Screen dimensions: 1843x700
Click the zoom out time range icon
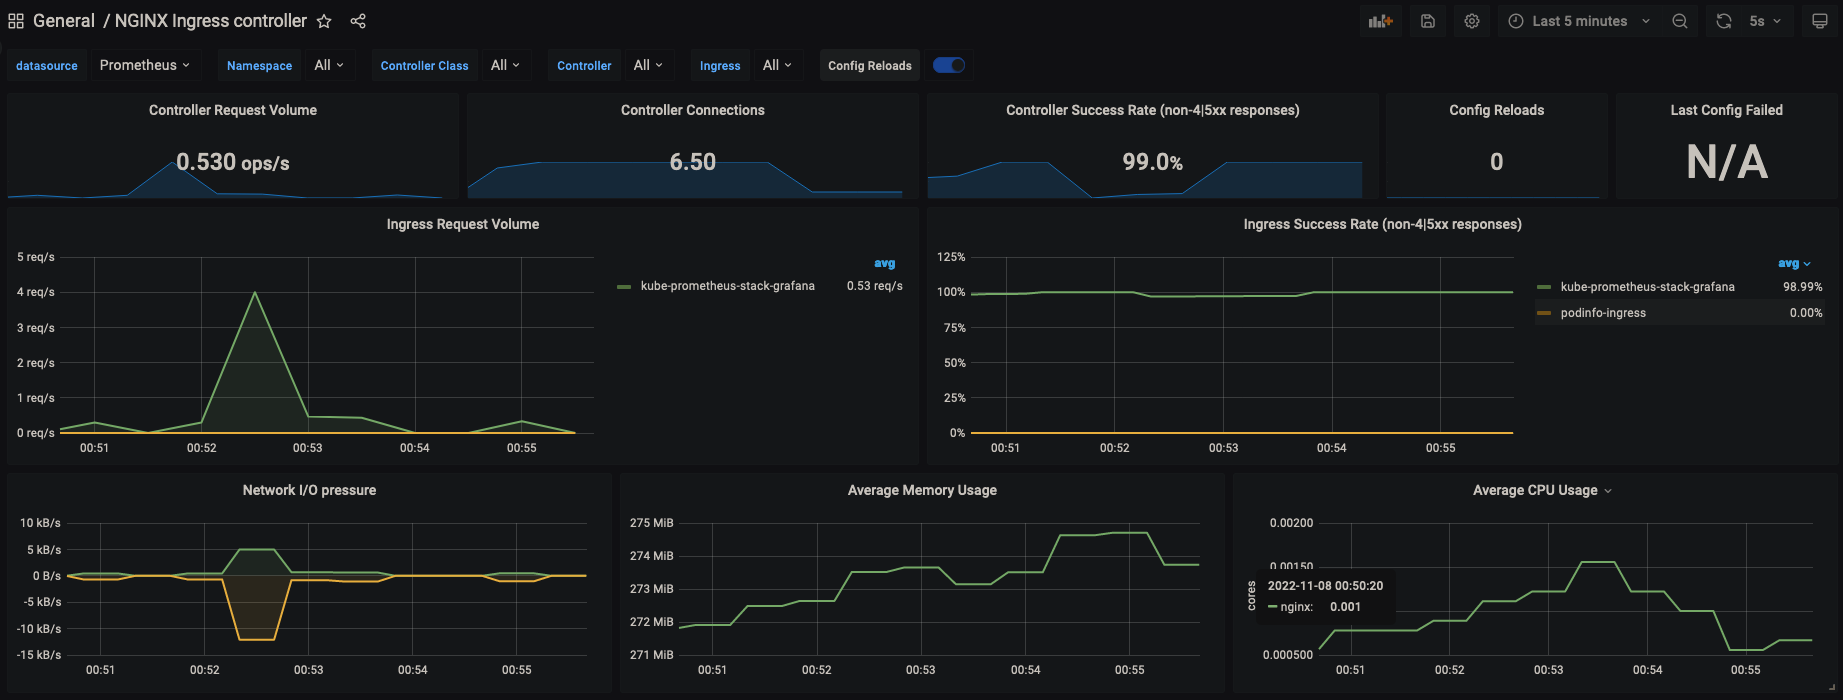point(1680,21)
